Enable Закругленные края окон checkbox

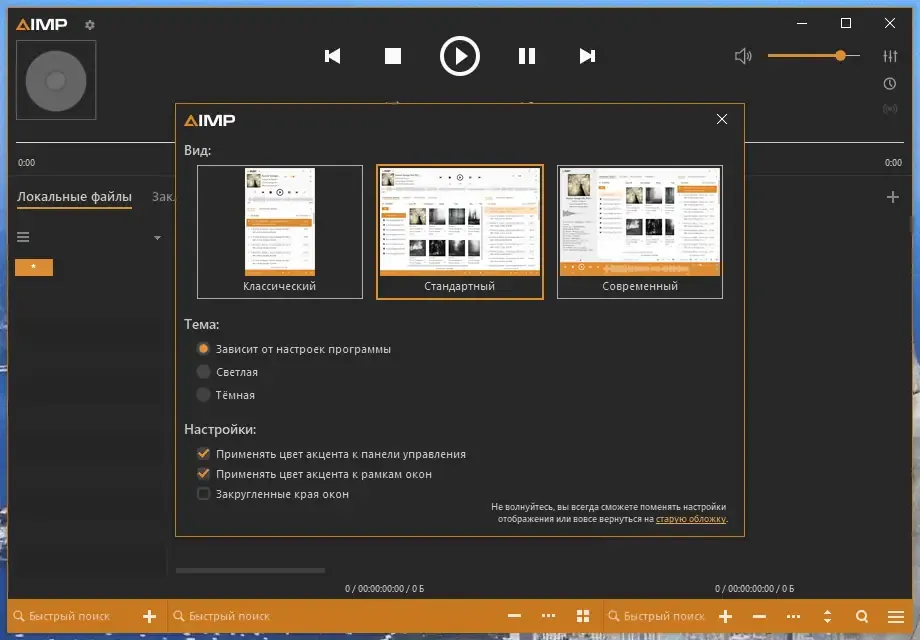pyautogui.click(x=203, y=494)
